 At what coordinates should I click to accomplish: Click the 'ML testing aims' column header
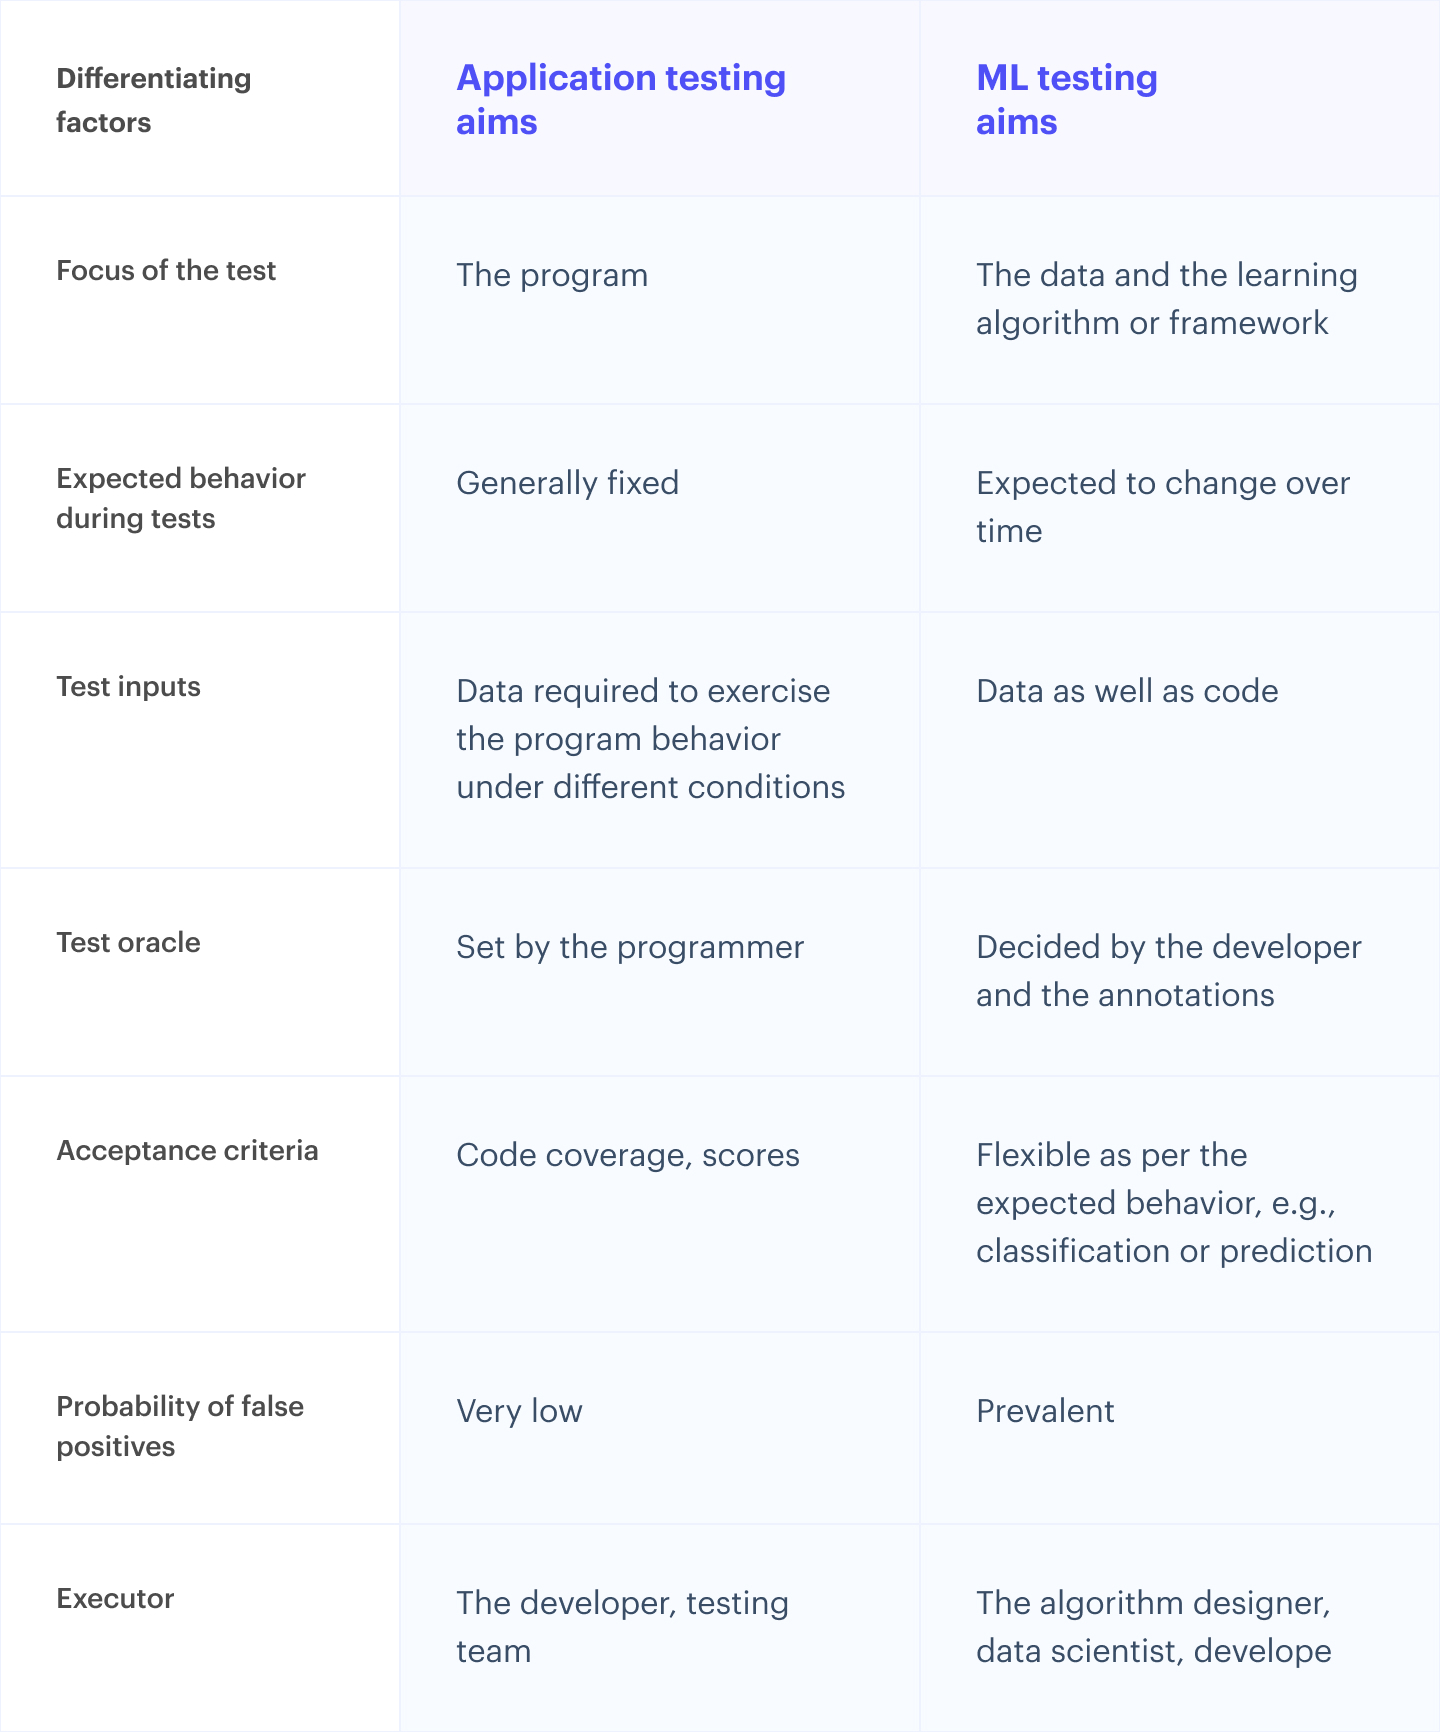point(1067,99)
